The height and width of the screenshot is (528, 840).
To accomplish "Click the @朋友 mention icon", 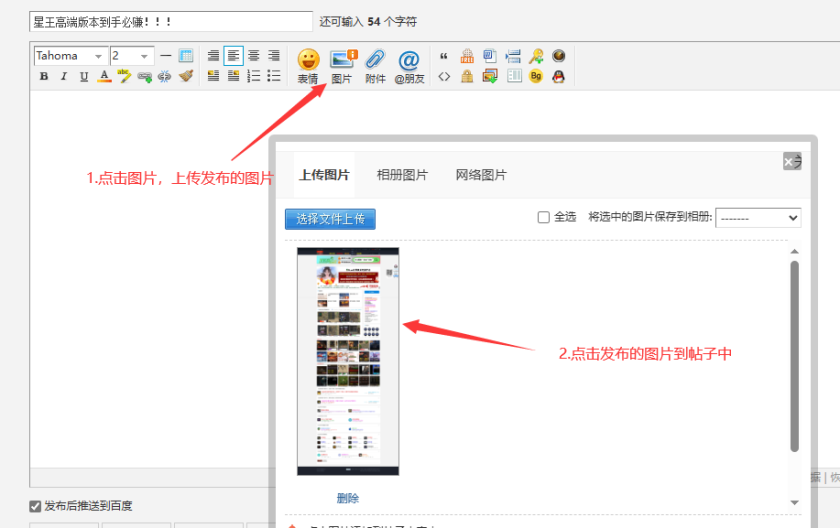I will (x=409, y=66).
